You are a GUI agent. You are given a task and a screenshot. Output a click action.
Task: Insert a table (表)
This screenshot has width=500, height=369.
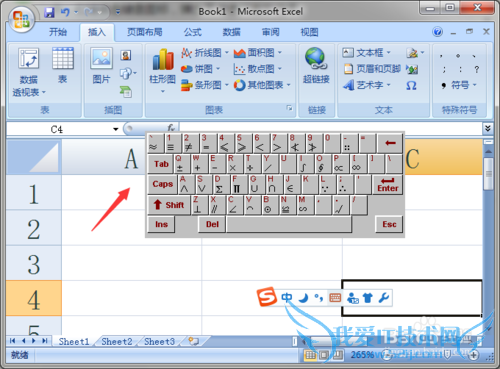point(63,65)
